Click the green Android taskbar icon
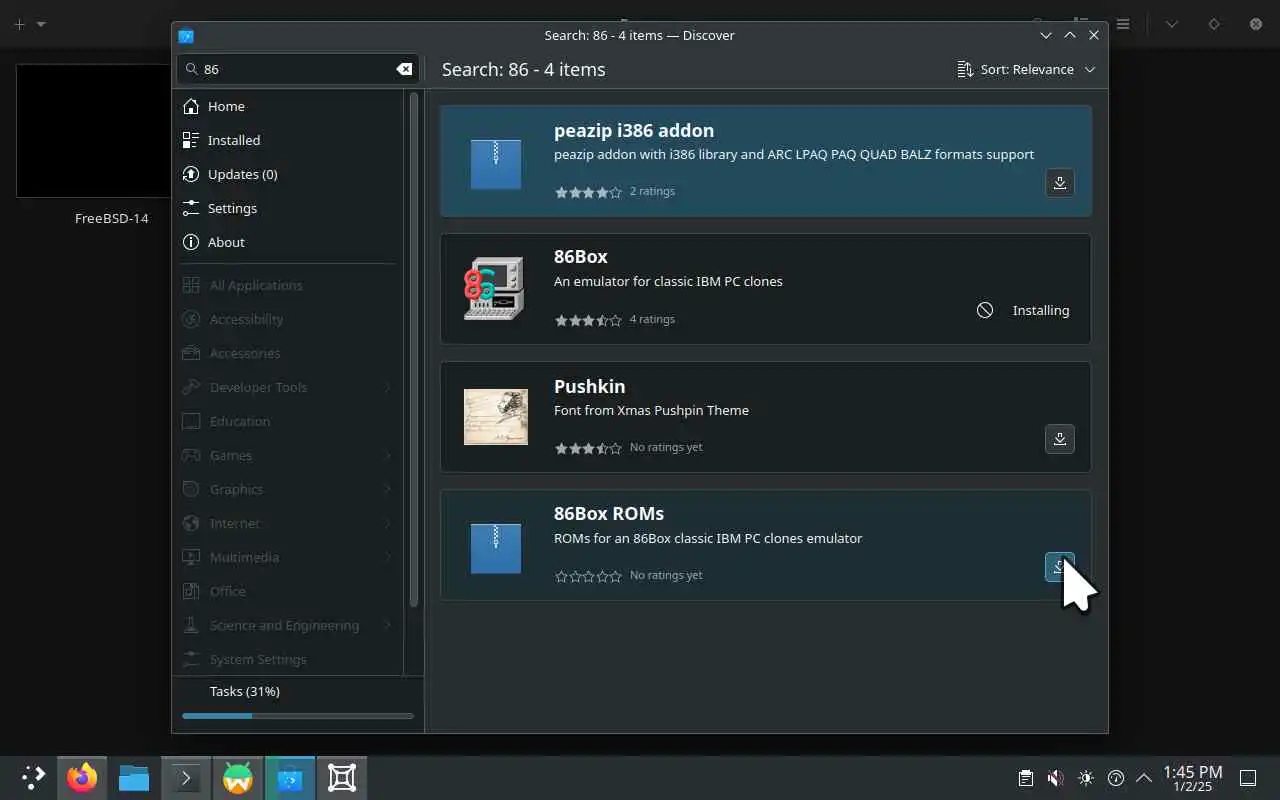Image resolution: width=1280 pixels, height=800 pixels. tap(238, 777)
